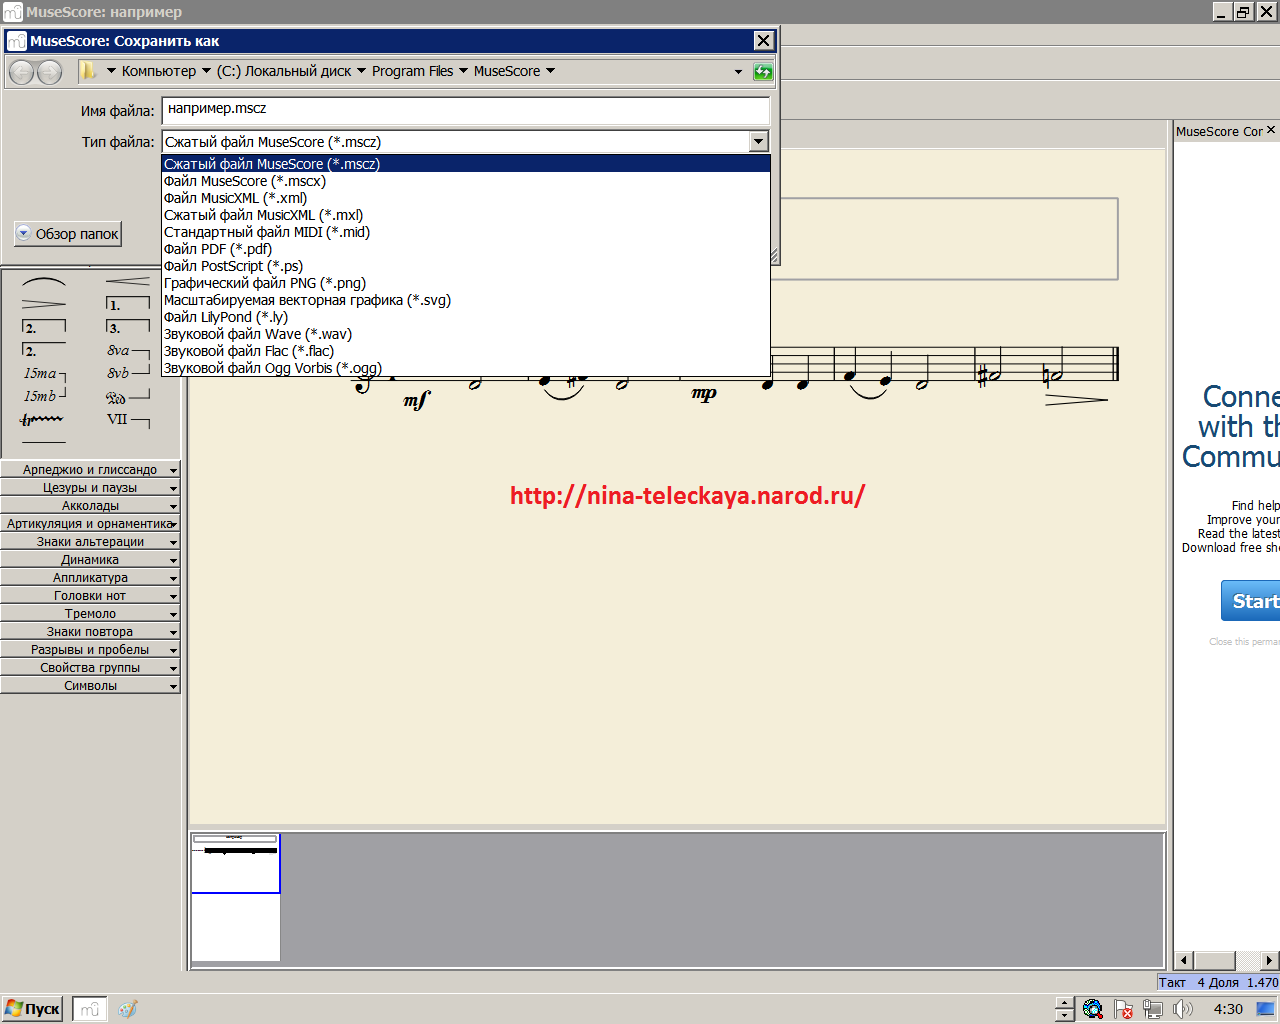Click Обзор папок button
The width and height of the screenshot is (1280, 1024).
click(x=67, y=234)
